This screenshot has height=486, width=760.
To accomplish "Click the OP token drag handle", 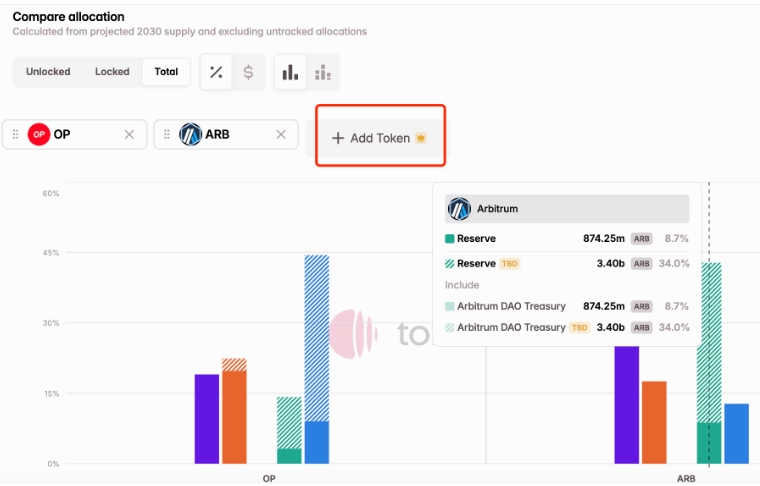I will click(x=16, y=134).
